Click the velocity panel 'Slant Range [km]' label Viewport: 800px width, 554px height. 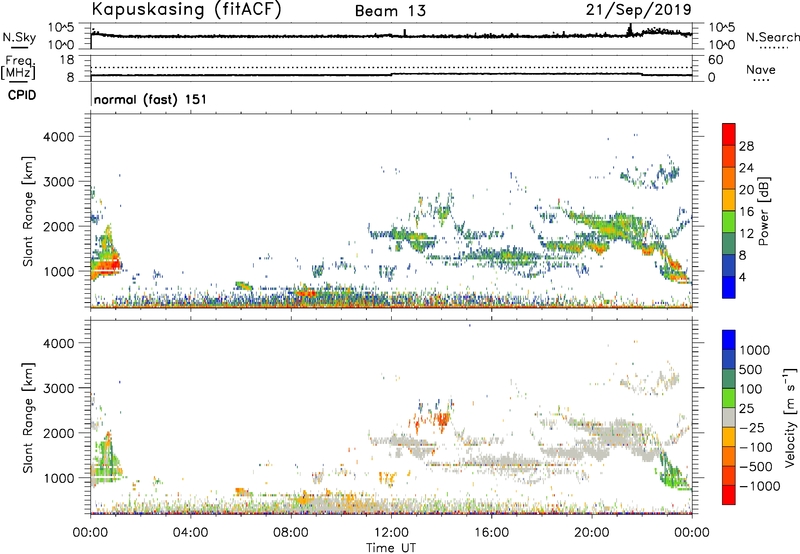click(28, 418)
